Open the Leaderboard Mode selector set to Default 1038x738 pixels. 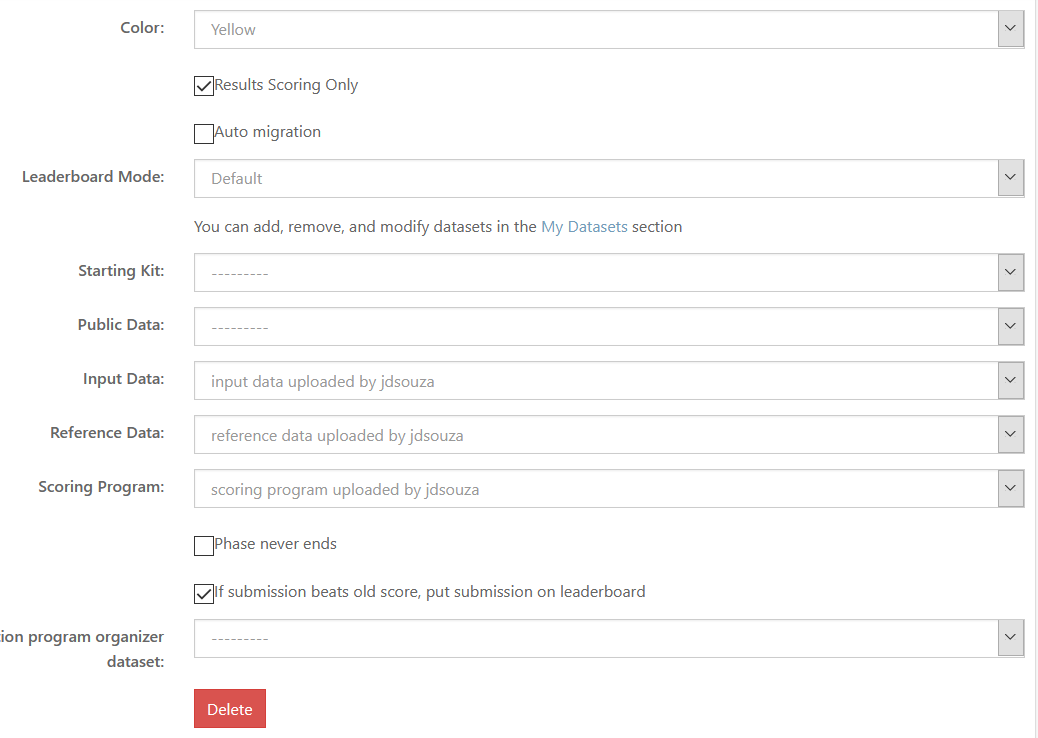[600, 177]
